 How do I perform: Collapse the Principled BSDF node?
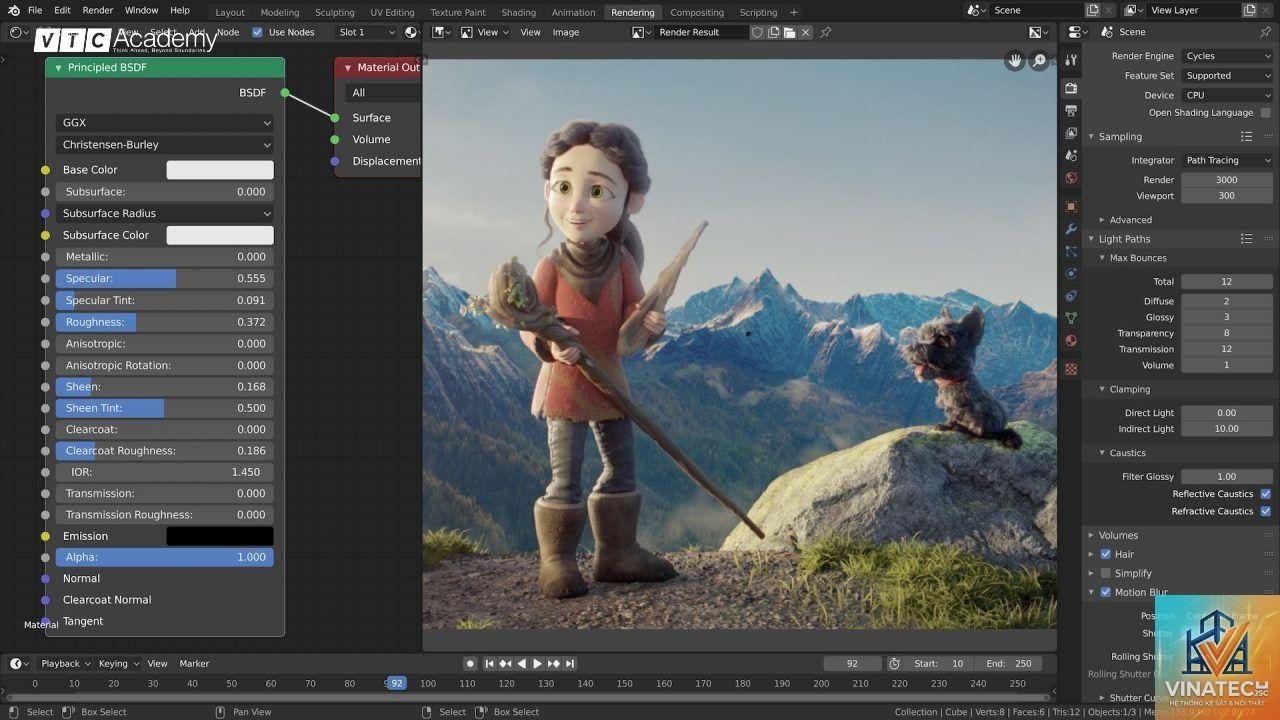58,68
